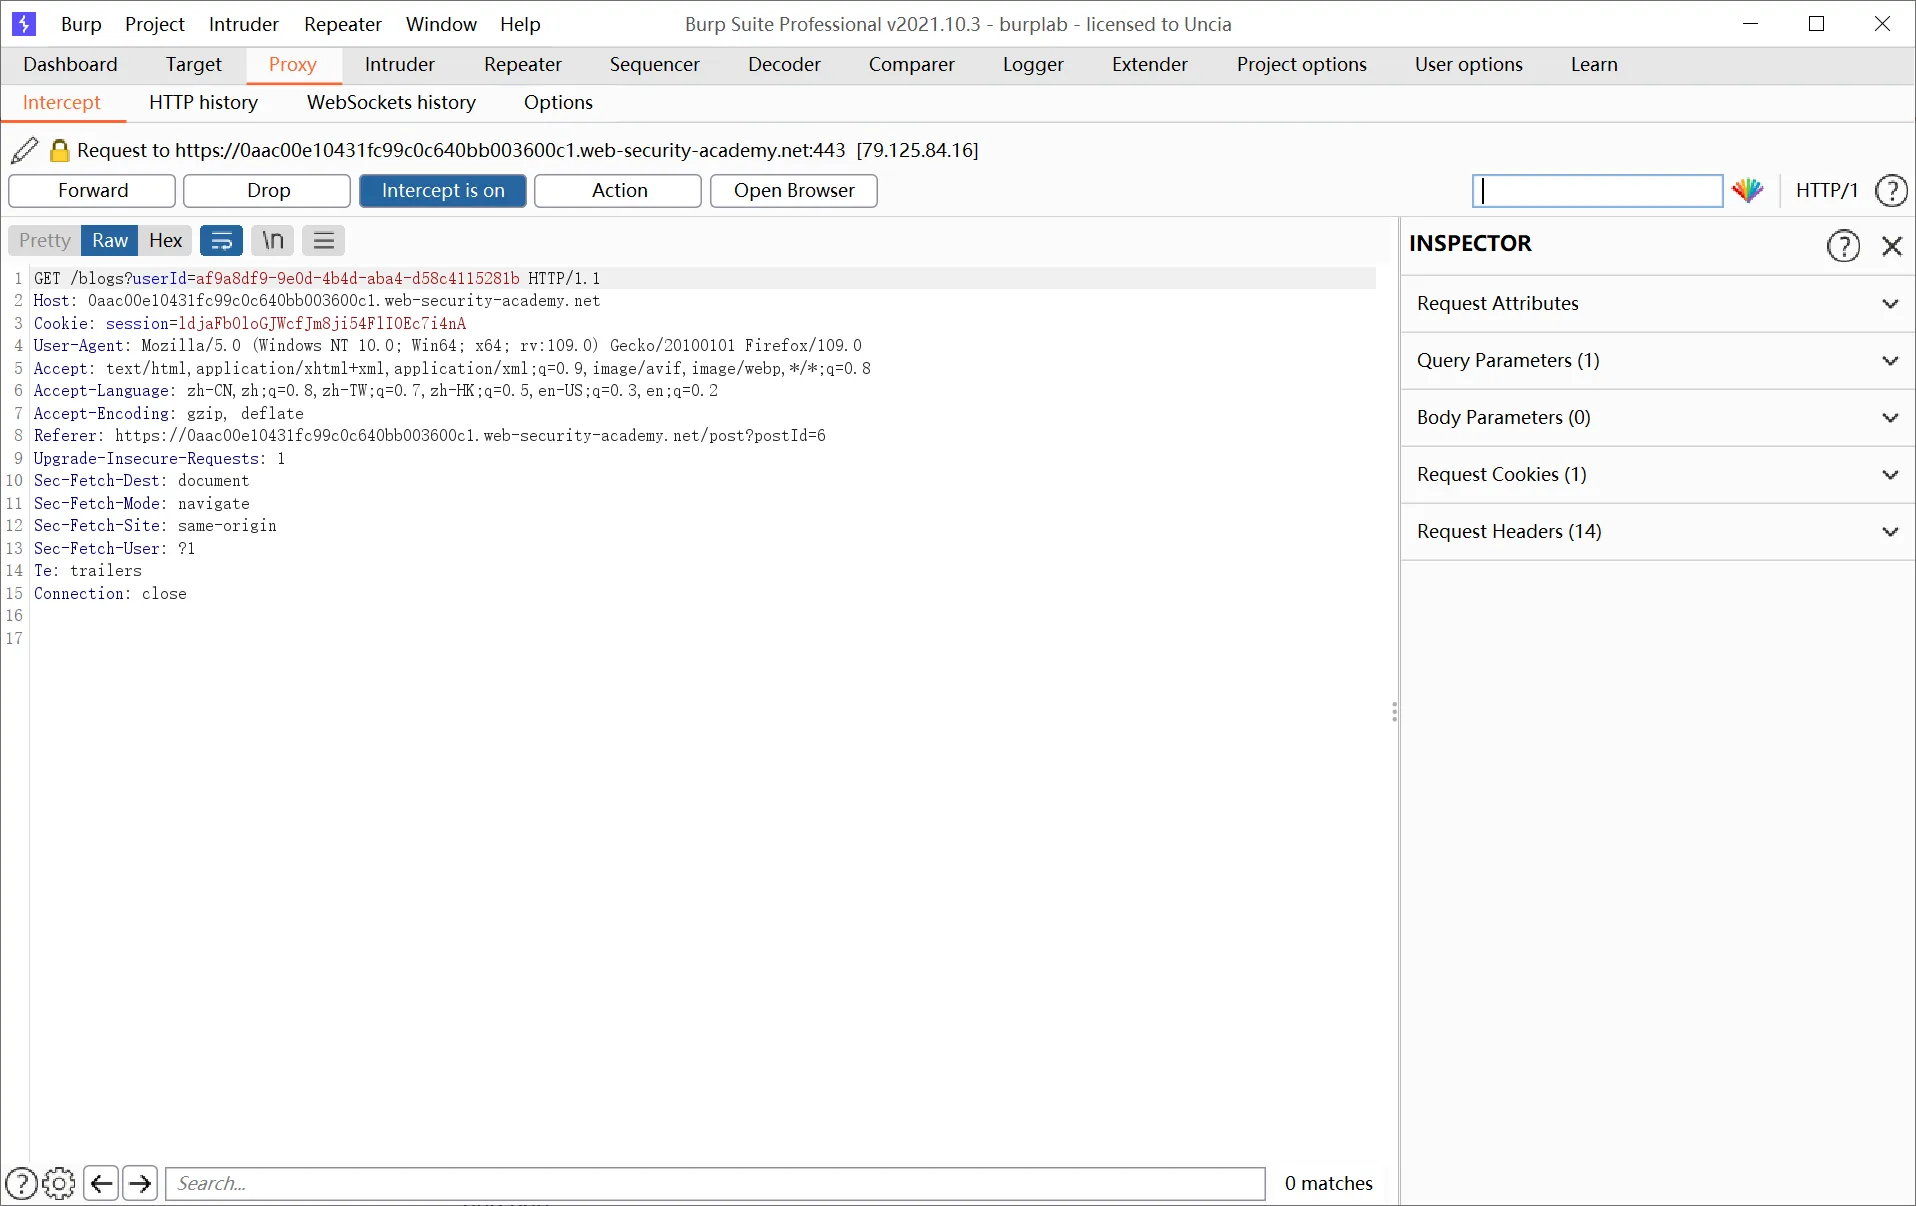Image resolution: width=1916 pixels, height=1206 pixels.
Task: Switch to the Sequencer tab
Action: (655, 64)
